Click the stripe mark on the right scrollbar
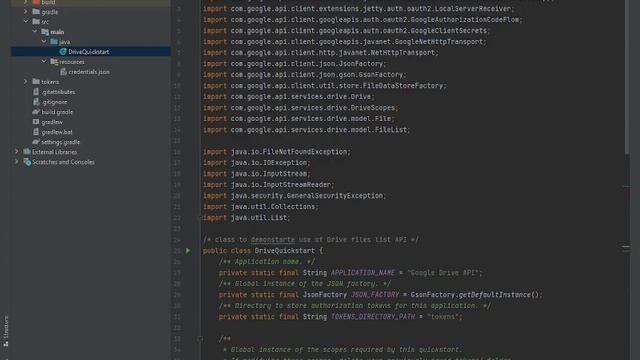Screen dimensions: 640x360 click(x=626, y=247)
